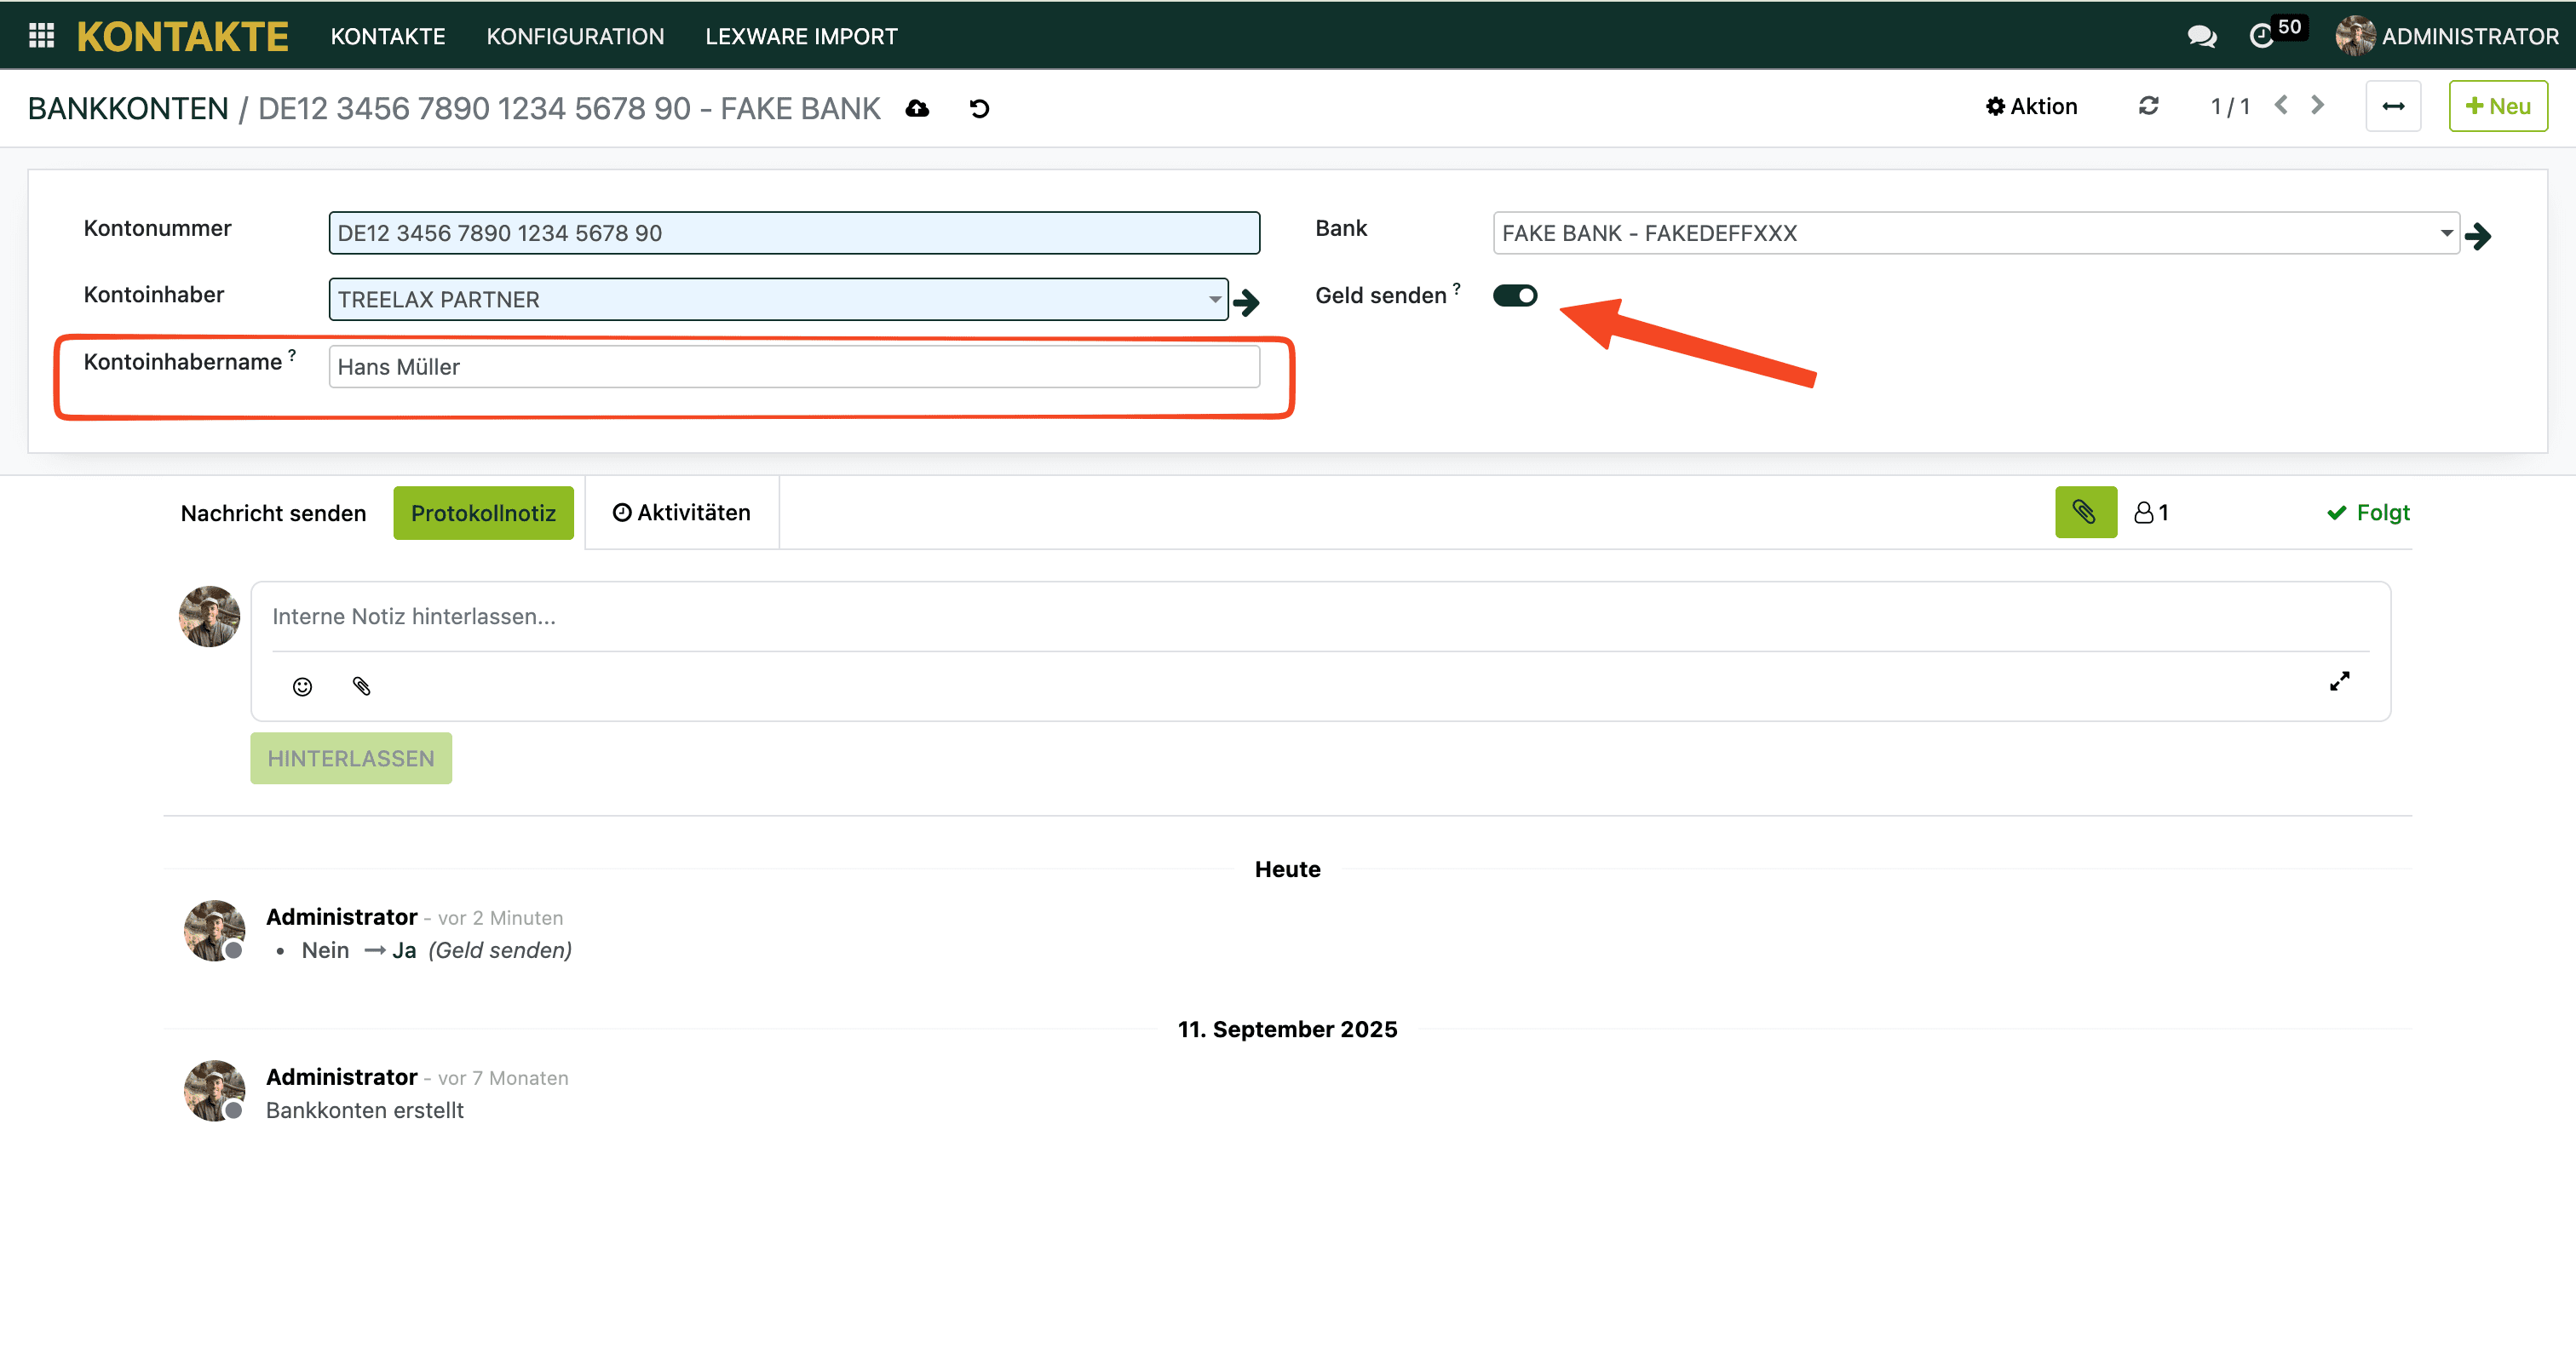Image resolution: width=2576 pixels, height=1371 pixels.
Task: Open the chat conversations icon
Action: [x=2201, y=36]
